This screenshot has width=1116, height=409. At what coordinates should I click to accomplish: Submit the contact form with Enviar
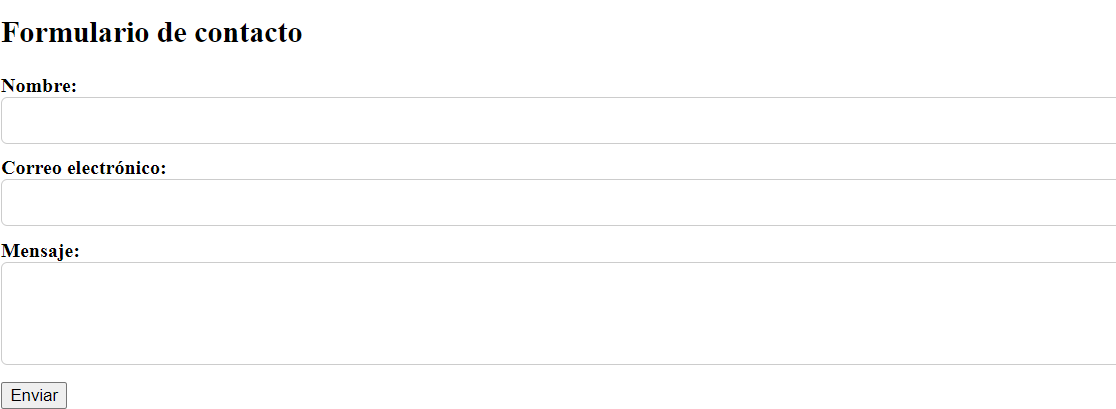click(34, 395)
